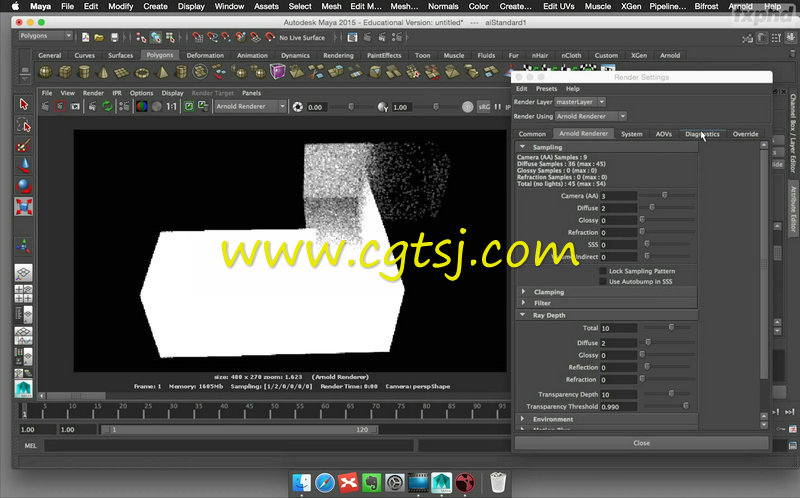The width and height of the screenshot is (800, 498).
Task: Switch to the Common tab in Render Settings
Action: click(532, 134)
